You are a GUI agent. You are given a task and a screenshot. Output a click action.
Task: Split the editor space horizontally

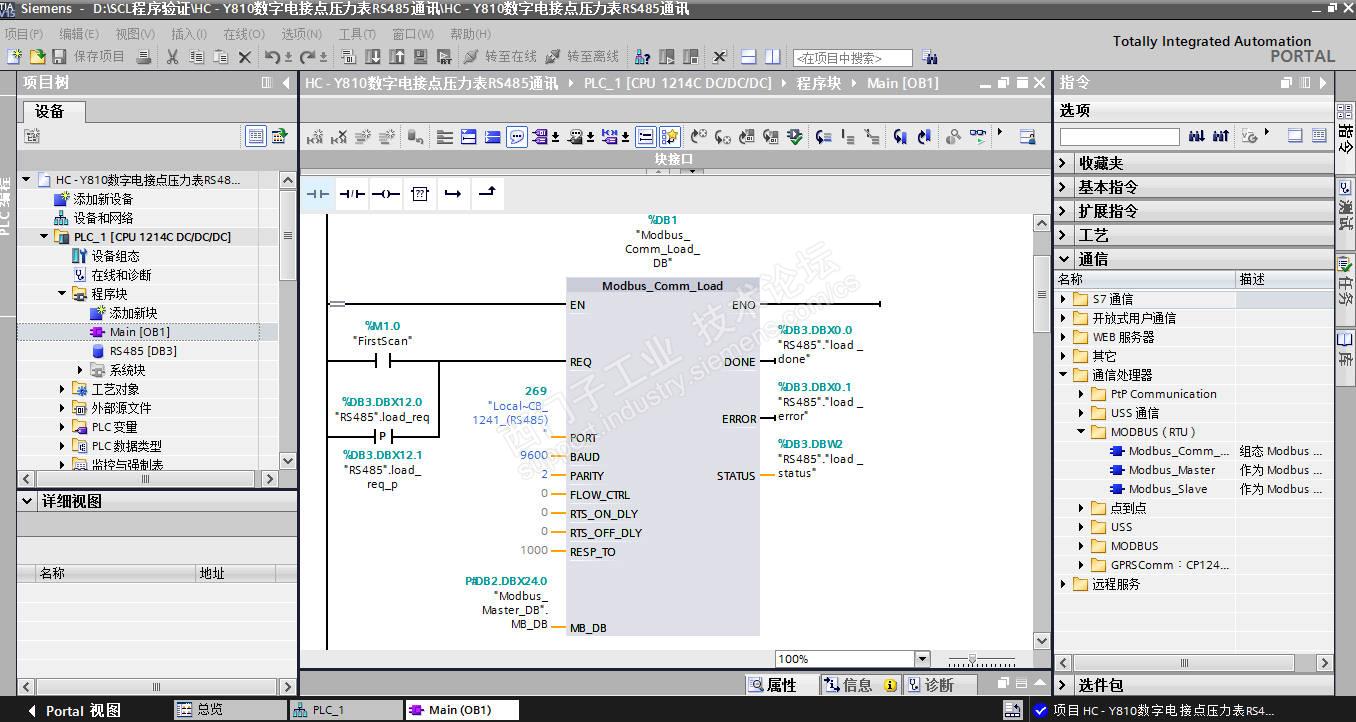coord(748,57)
